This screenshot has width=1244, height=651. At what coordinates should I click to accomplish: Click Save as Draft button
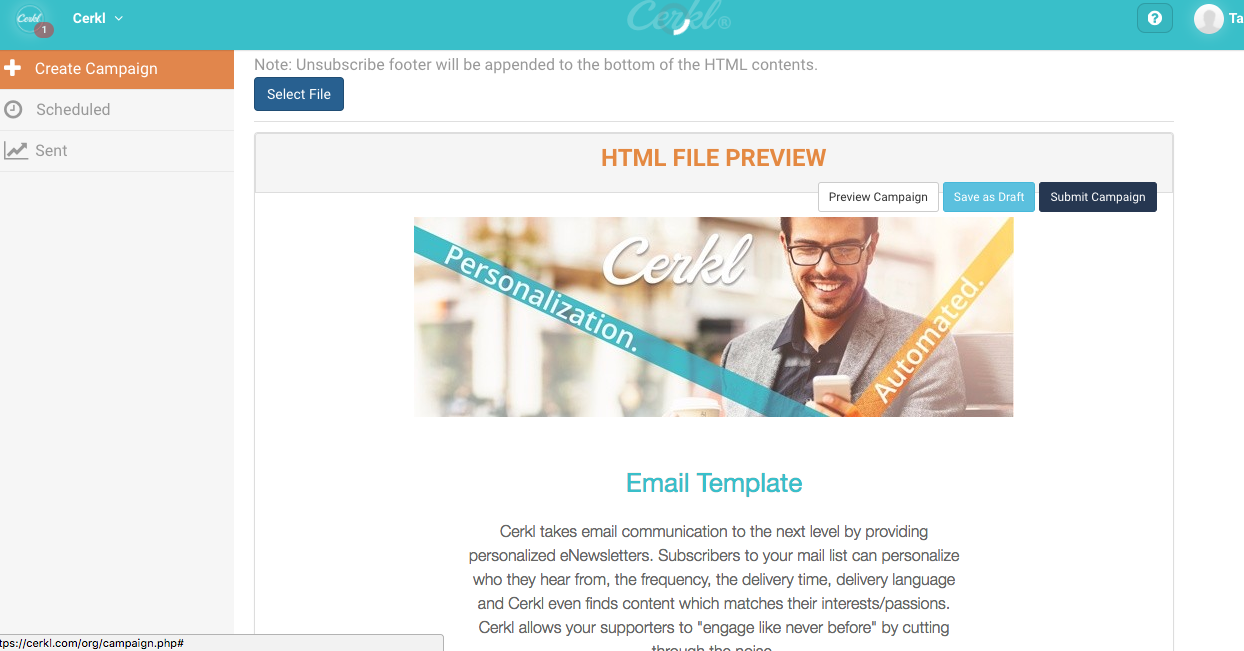(989, 197)
